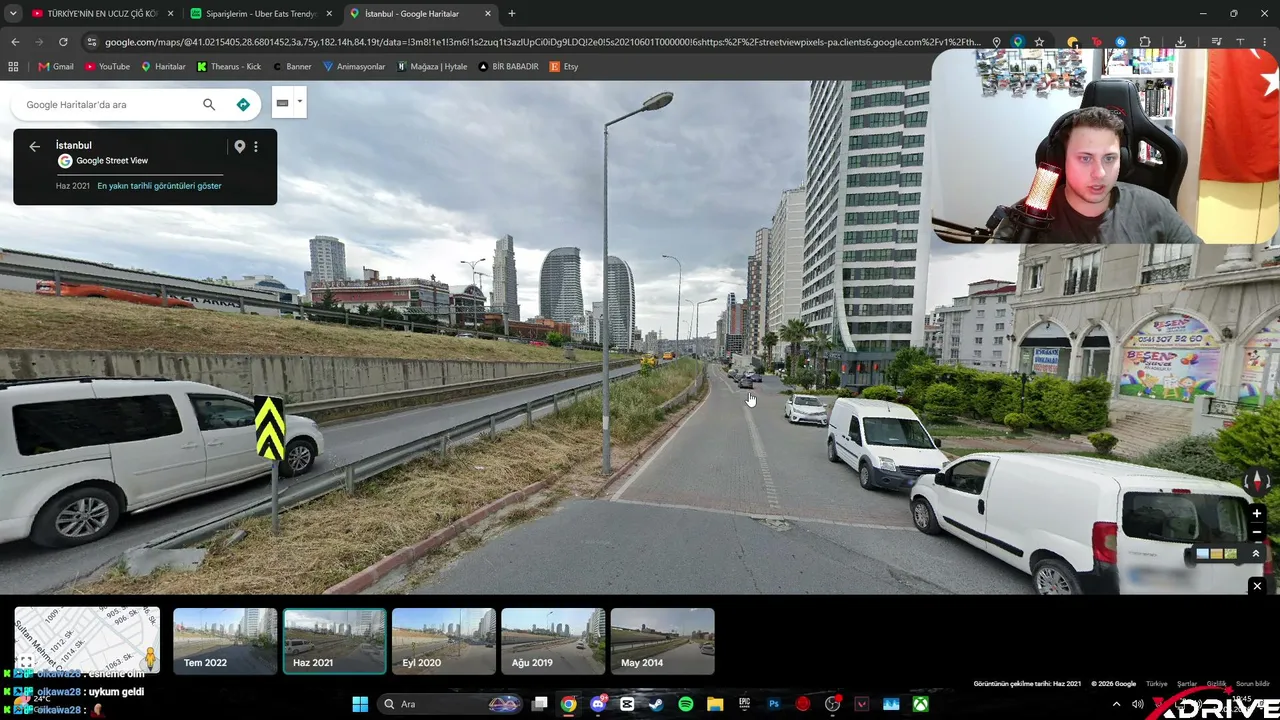Show hidden system tray icons
The width and height of the screenshot is (1280, 720).
click(x=1117, y=704)
